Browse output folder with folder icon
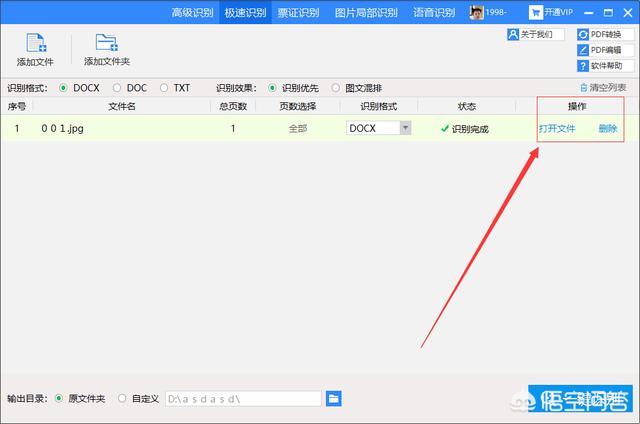640x424 pixels. pos(334,398)
